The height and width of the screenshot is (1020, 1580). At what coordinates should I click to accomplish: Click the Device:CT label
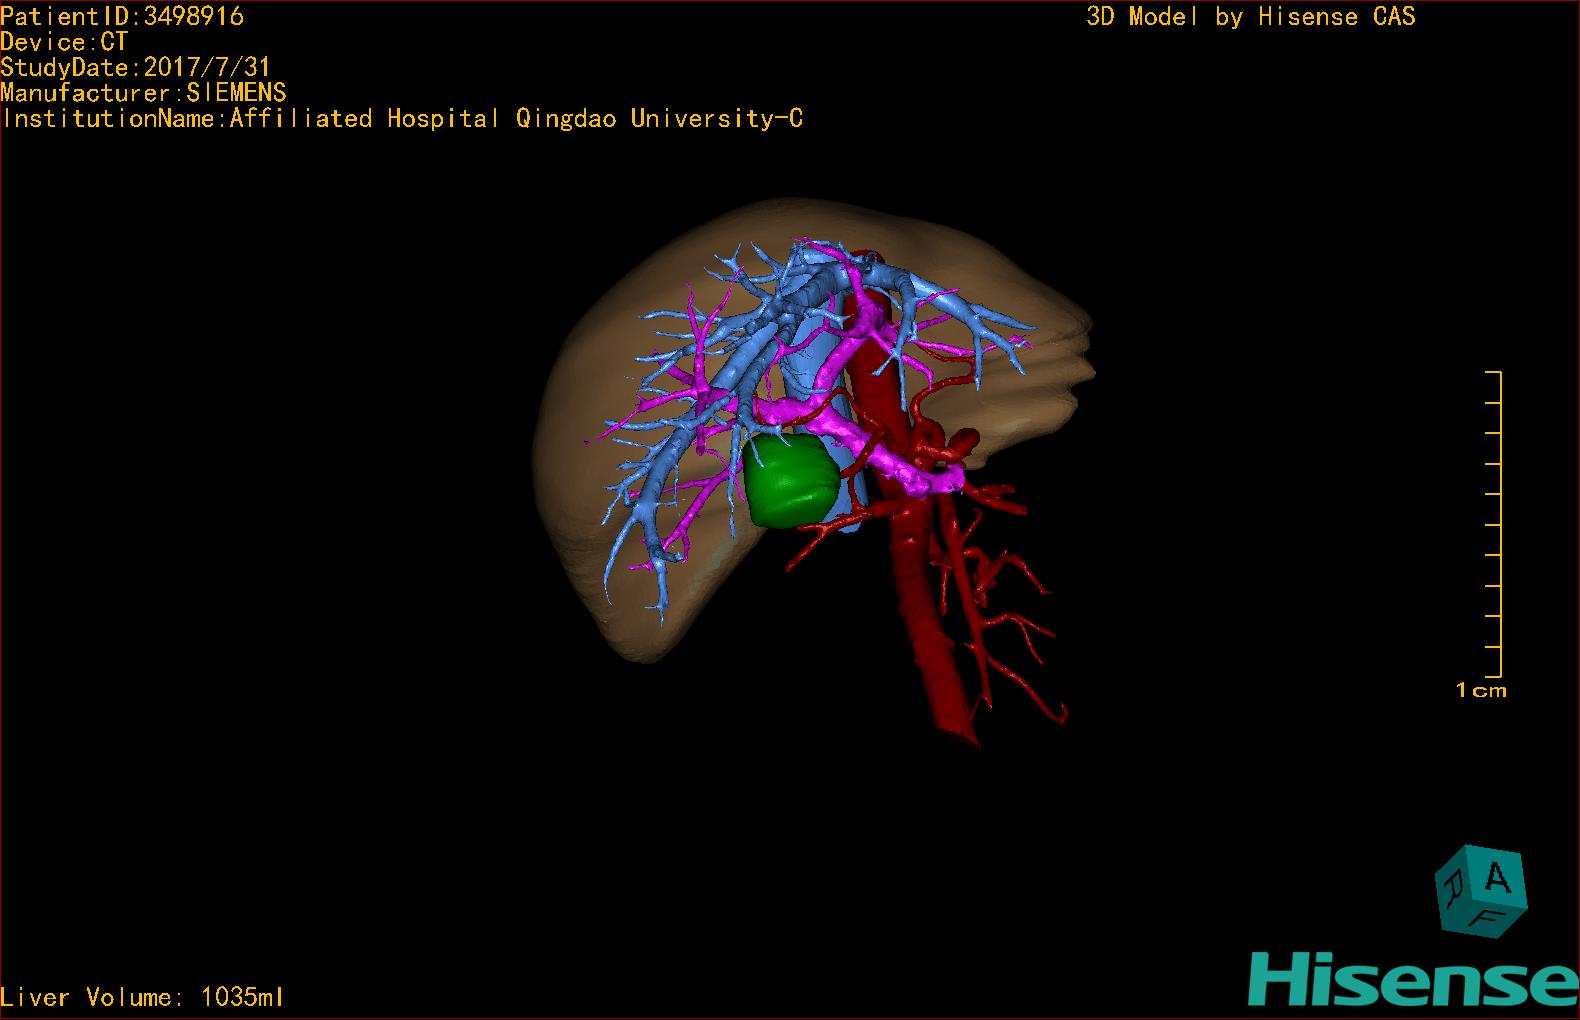point(64,42)
